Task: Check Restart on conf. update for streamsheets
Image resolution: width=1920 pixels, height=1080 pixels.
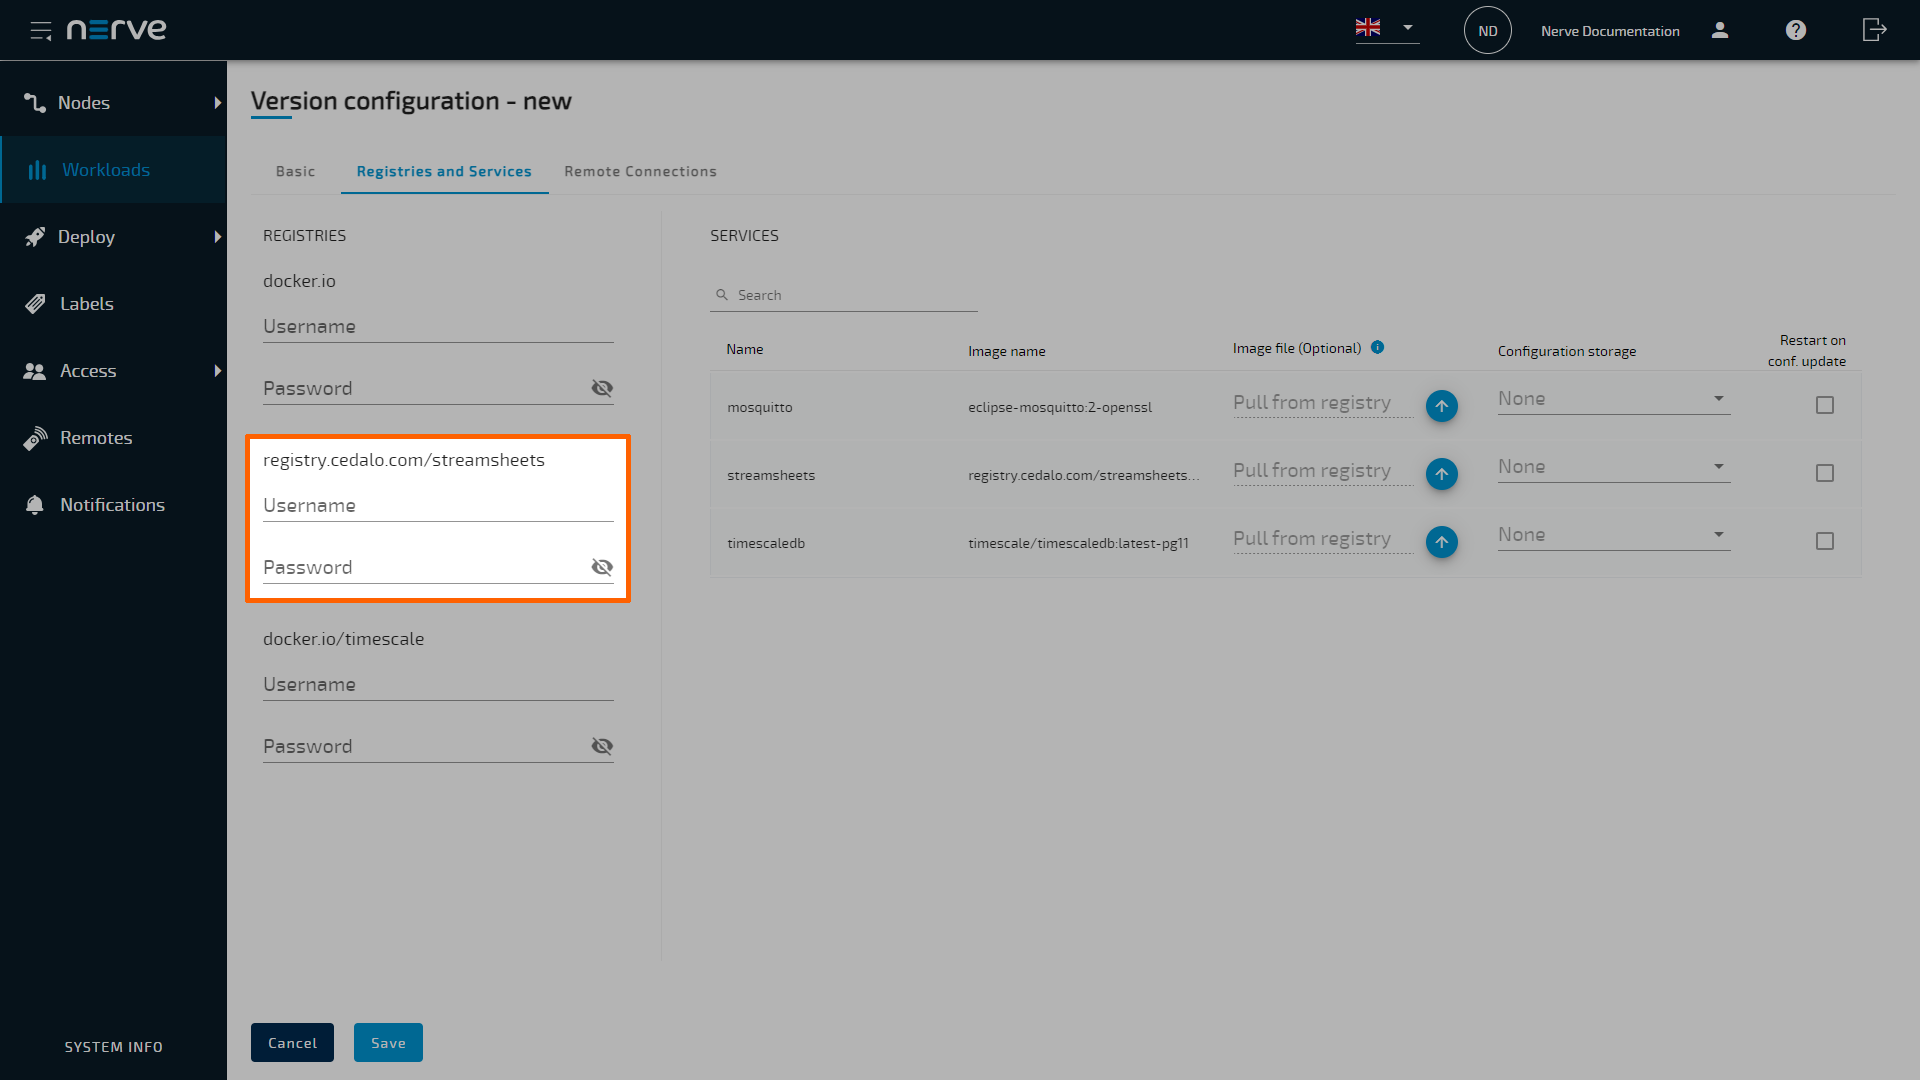Action: [x=1825, y=473]
